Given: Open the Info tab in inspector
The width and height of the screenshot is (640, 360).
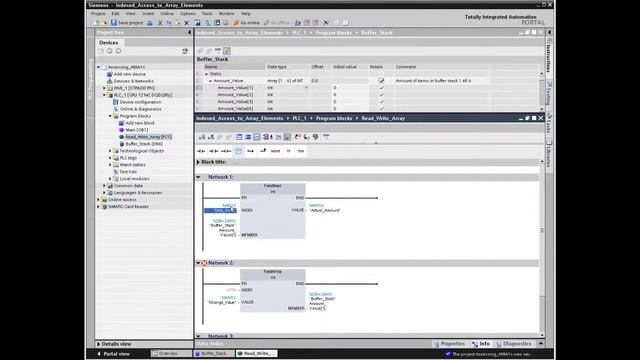Looking at the screenshot, I should click(x=481, y=344).
